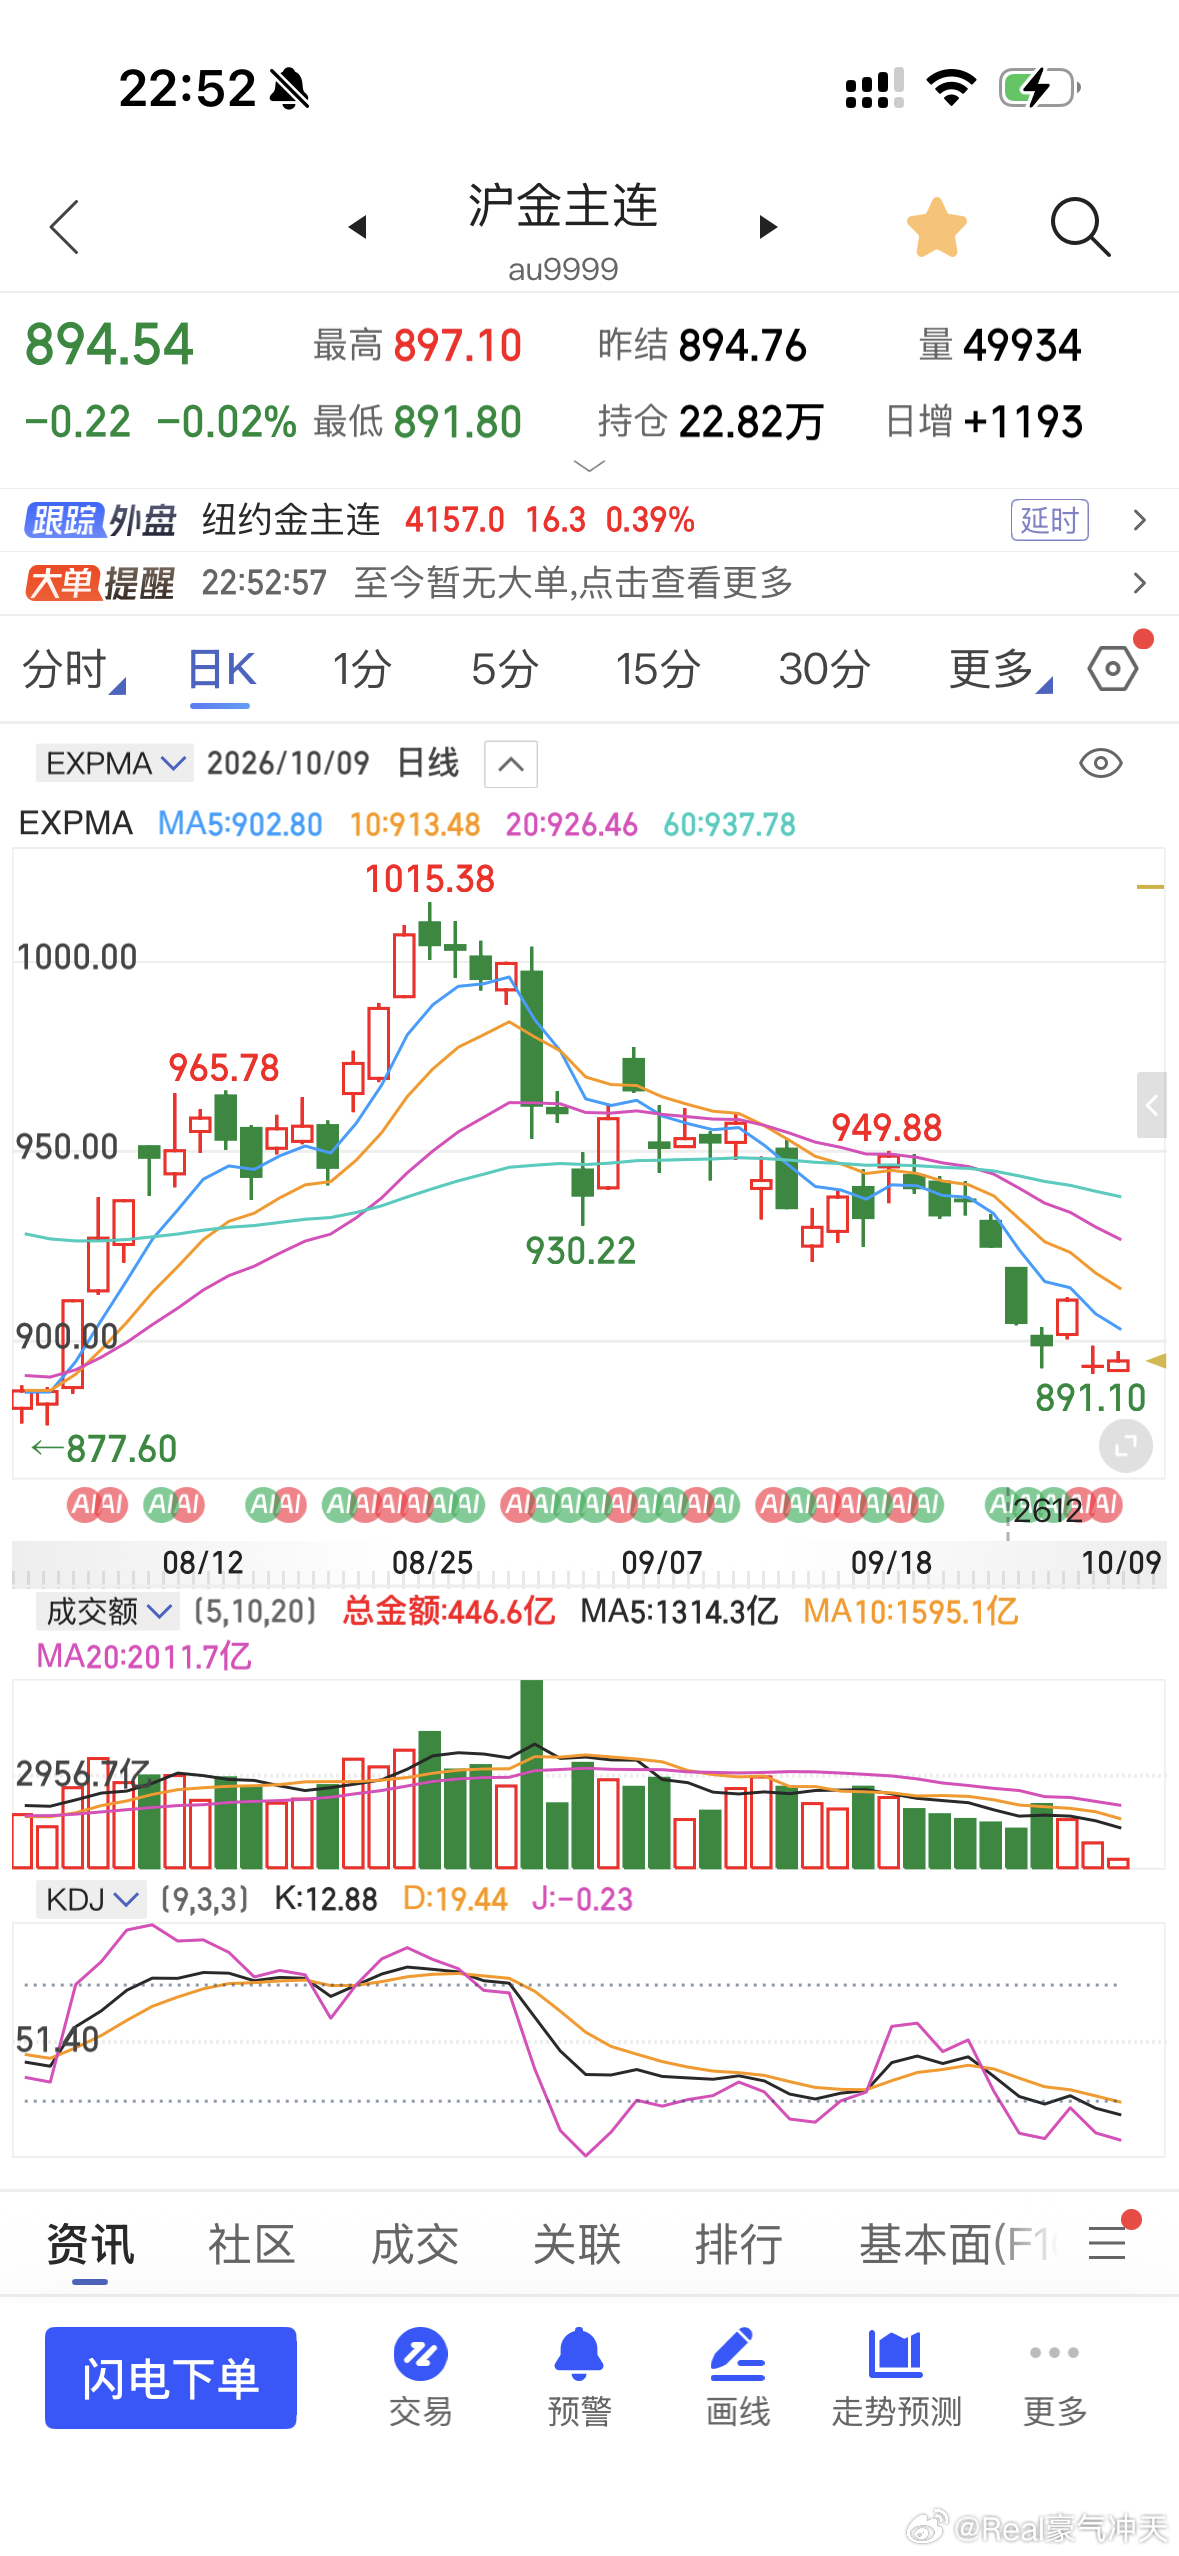Open the 纽约金主连 external market row

pos(589,520)
